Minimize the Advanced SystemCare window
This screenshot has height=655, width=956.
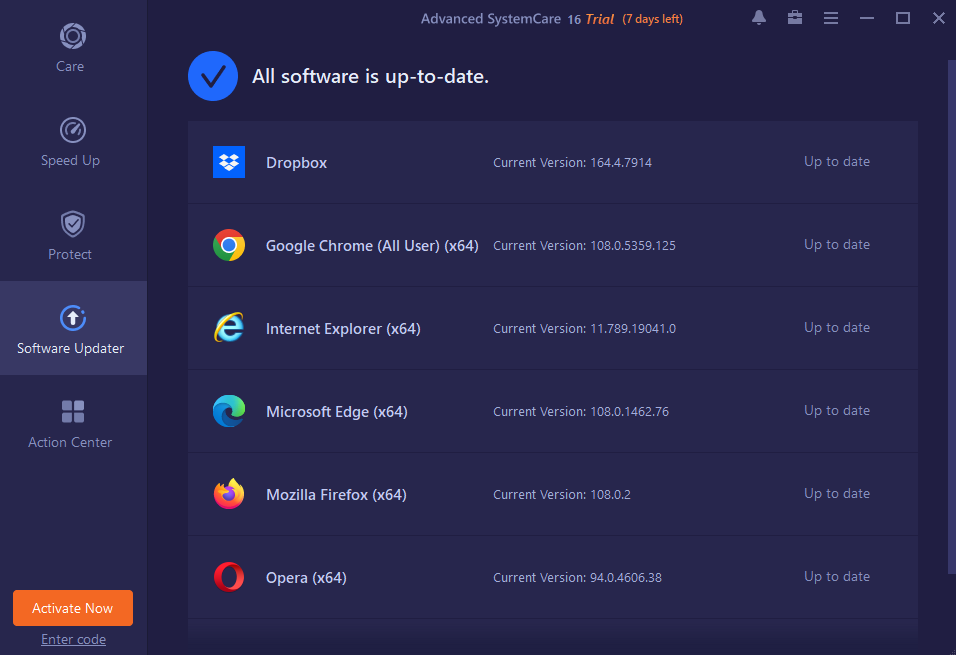pyautogui.click(x=866, y=18)
